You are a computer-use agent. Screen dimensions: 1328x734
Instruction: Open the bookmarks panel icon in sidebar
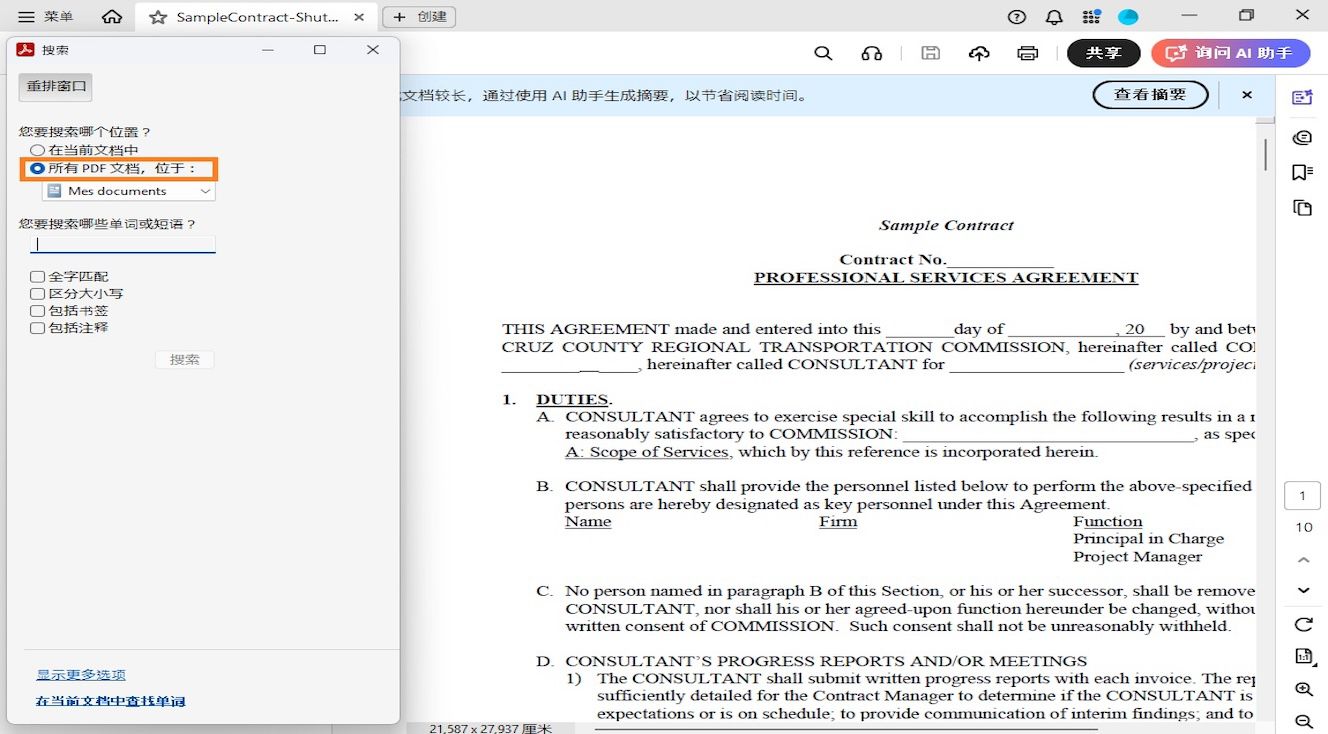(1302, 172)
